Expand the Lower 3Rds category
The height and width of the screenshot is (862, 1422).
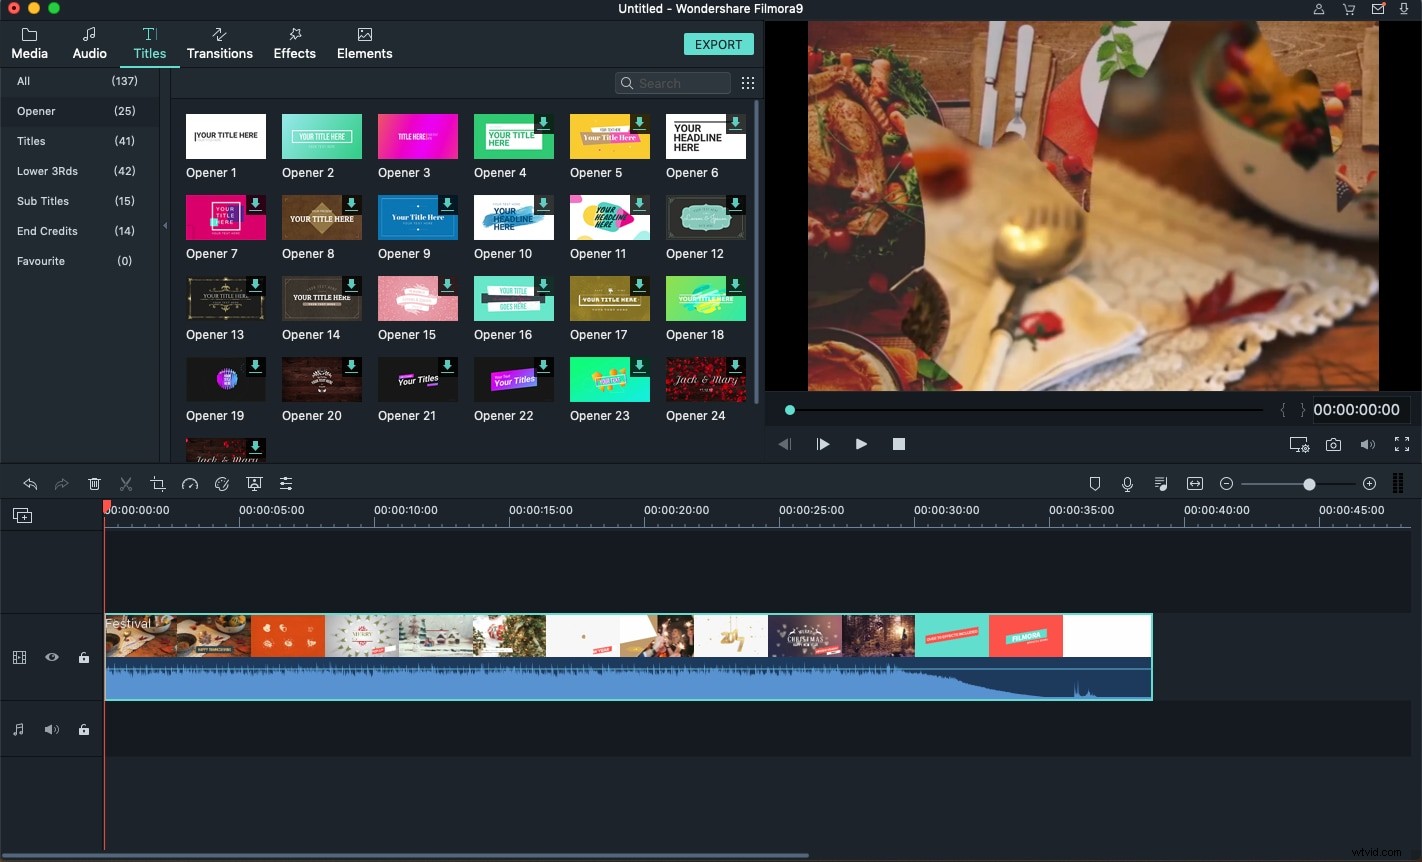point(47,171)
